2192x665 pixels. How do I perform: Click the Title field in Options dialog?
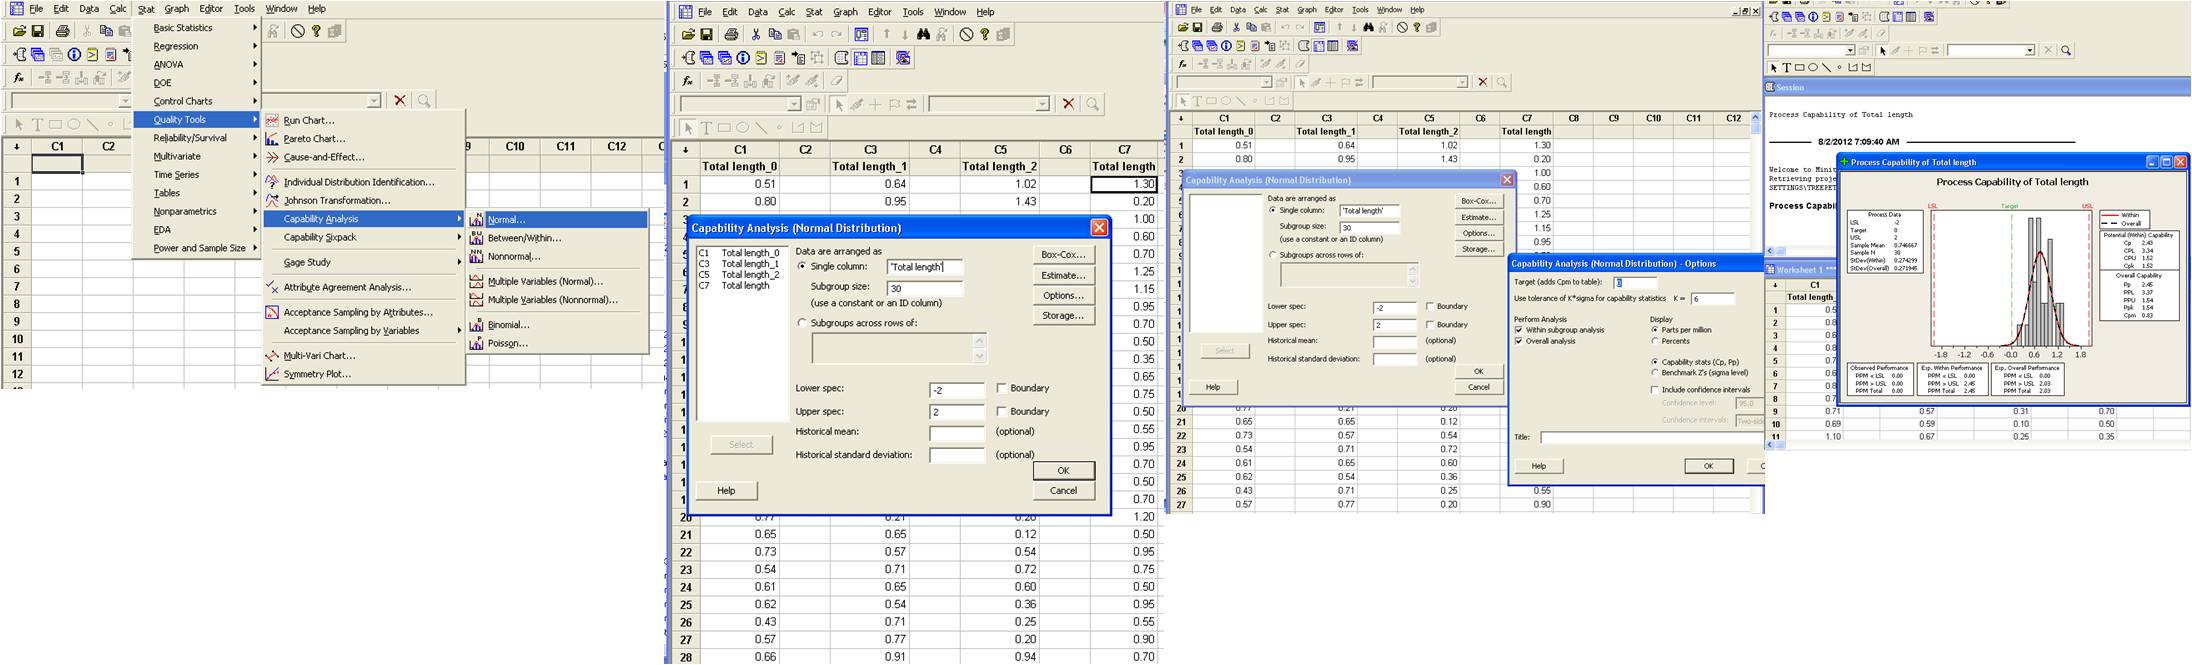click(x=1650, y=437)
